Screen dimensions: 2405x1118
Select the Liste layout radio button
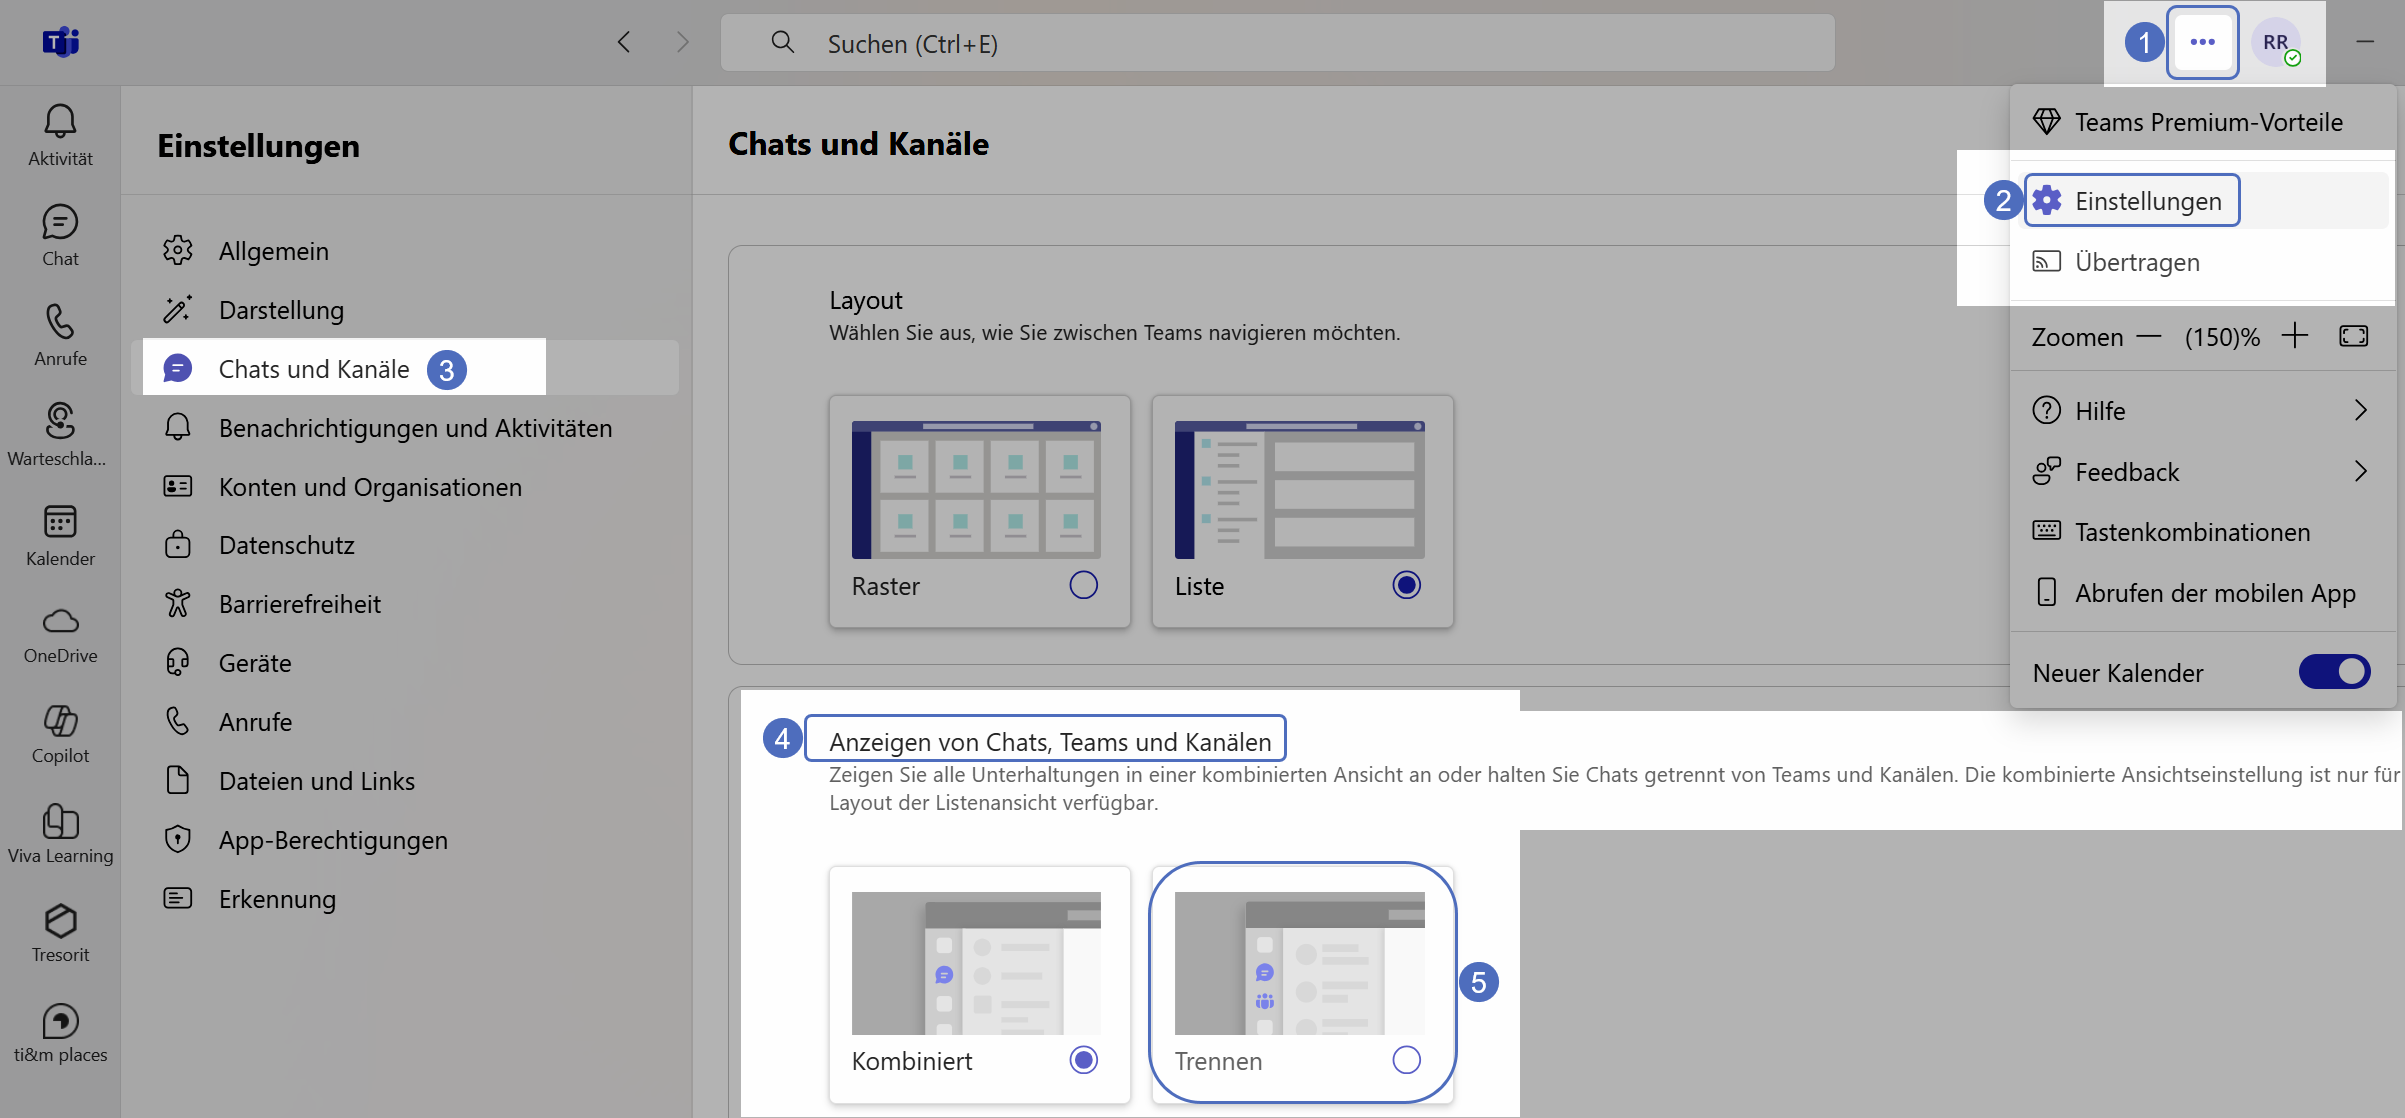point(1407,585)
